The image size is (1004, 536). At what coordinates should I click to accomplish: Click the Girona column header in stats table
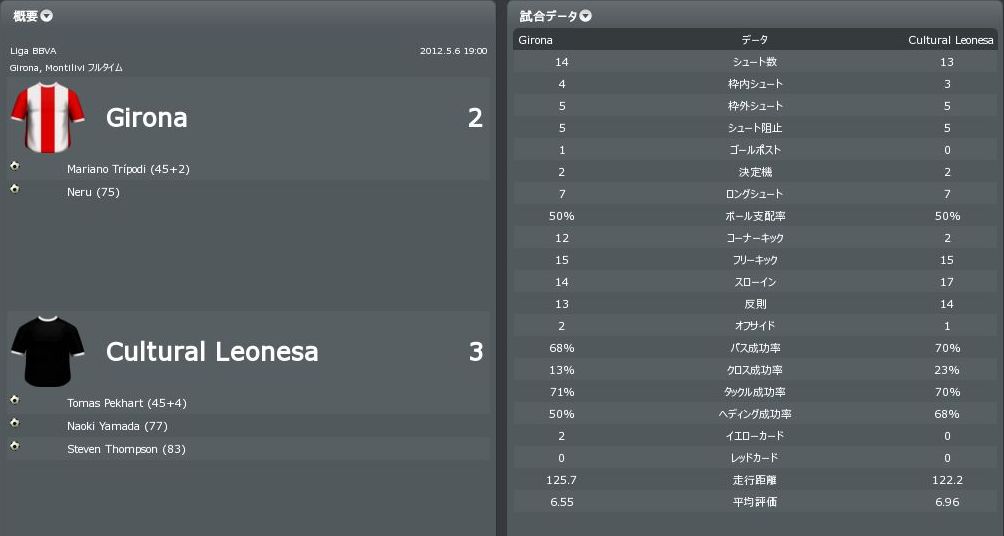(x=536, y=40)
